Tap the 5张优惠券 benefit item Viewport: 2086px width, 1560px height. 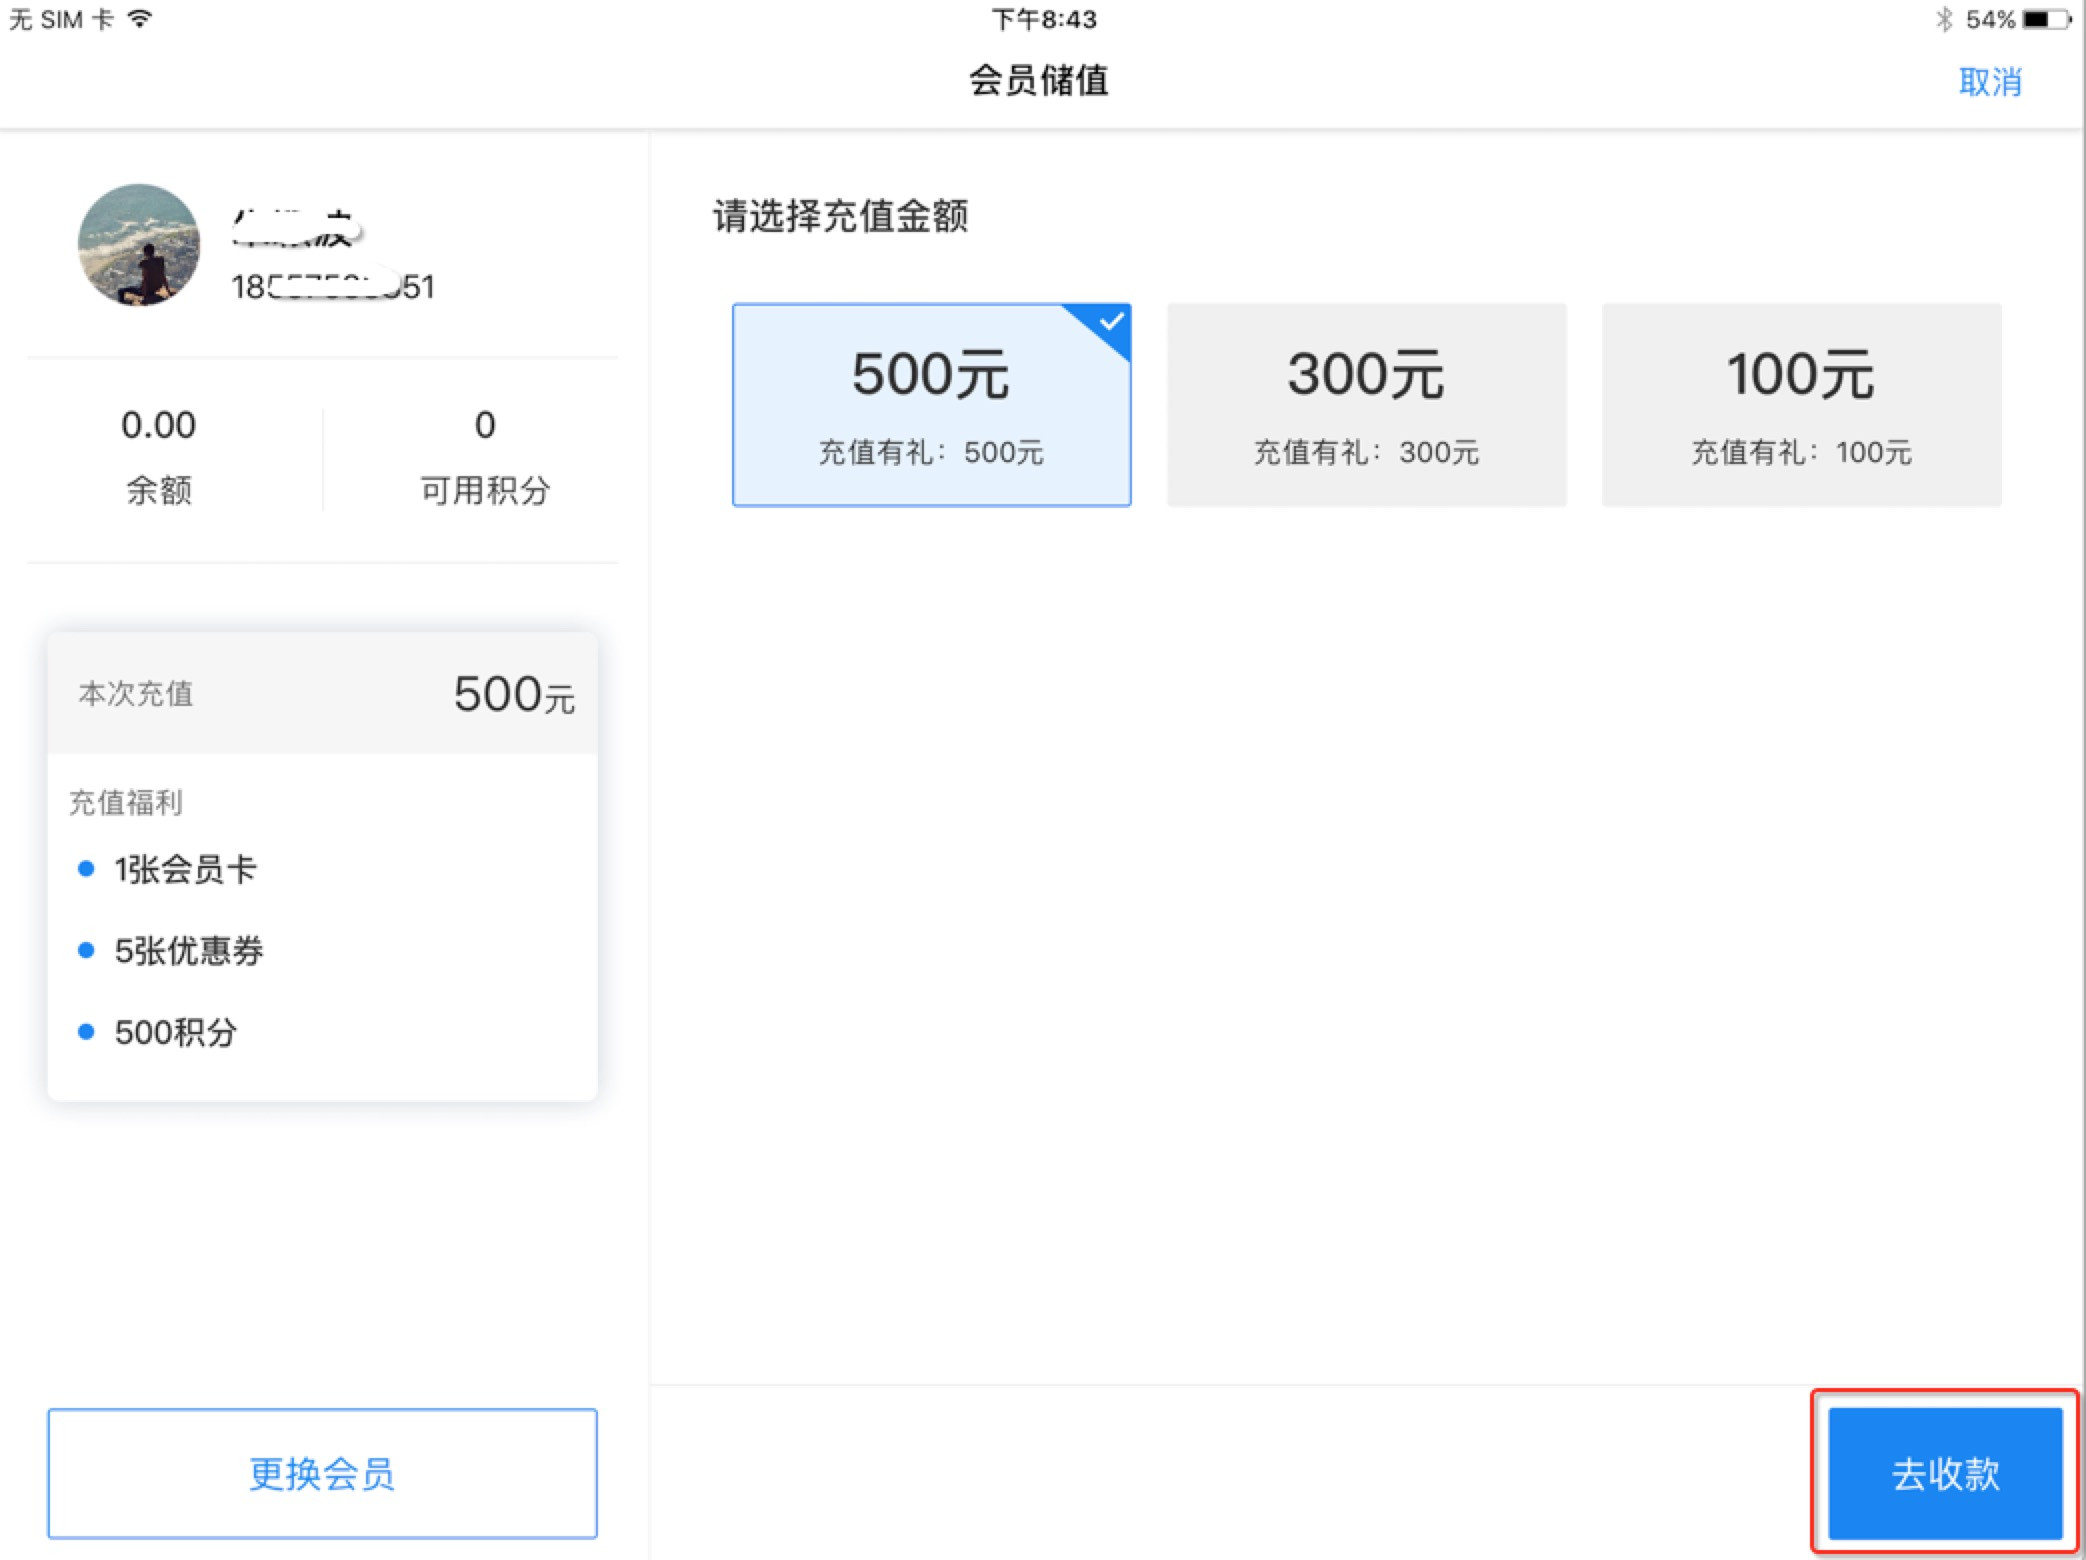click(x=188, y=950)
